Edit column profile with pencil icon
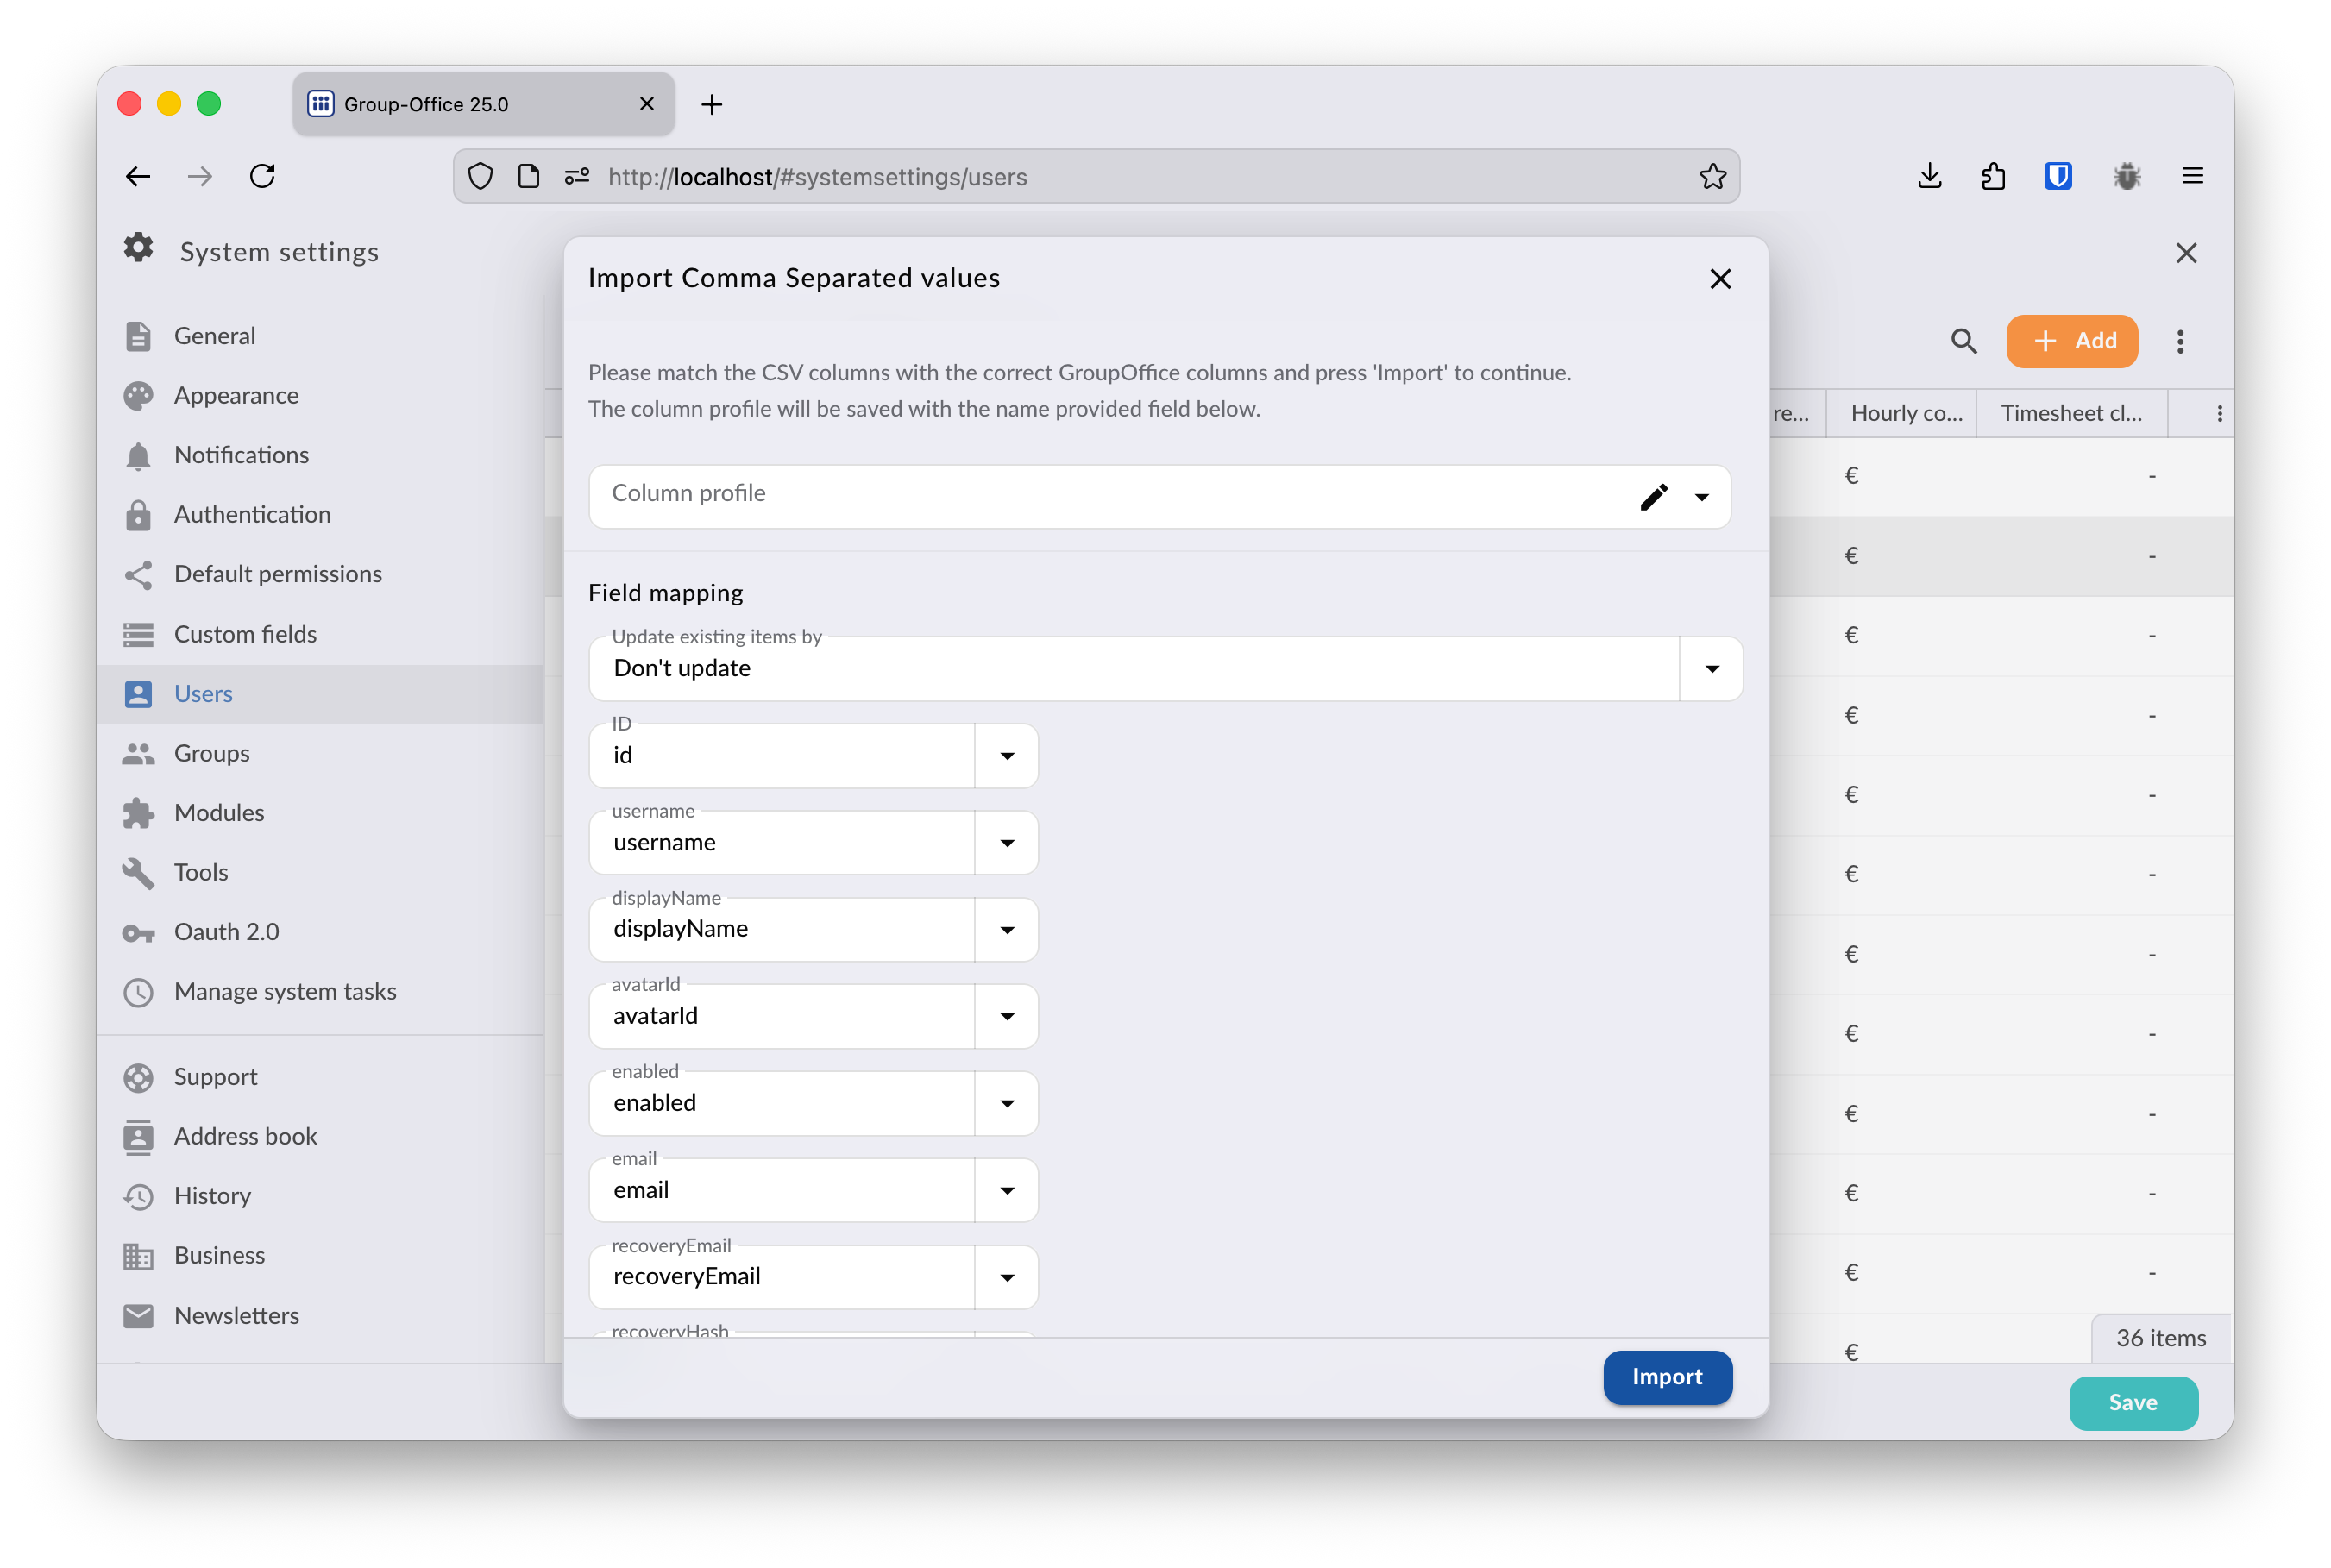 (1653, 497)
